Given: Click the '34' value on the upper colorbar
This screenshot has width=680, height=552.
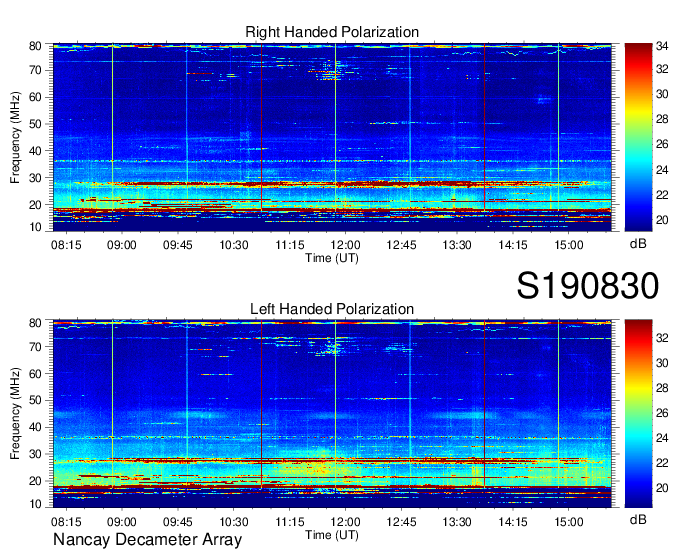Looking at the screenshot, I should 662,46.
